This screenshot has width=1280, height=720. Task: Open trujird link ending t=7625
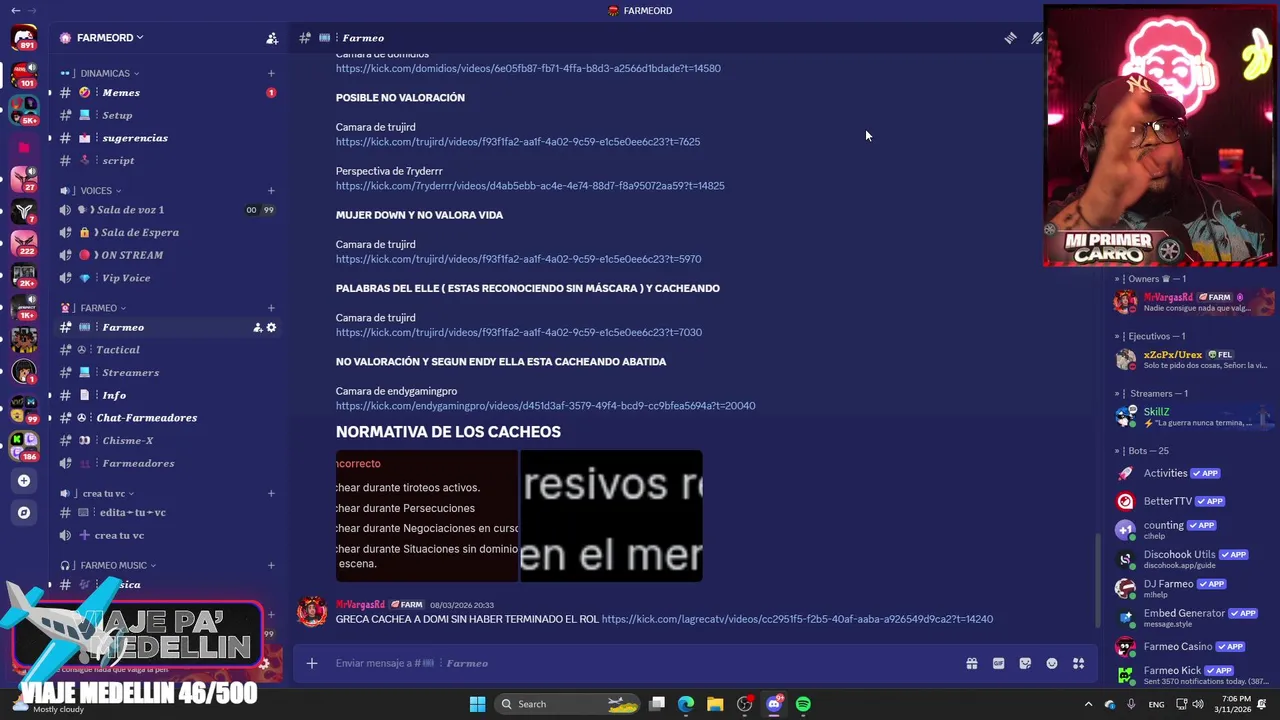click(x=518, y=141)
